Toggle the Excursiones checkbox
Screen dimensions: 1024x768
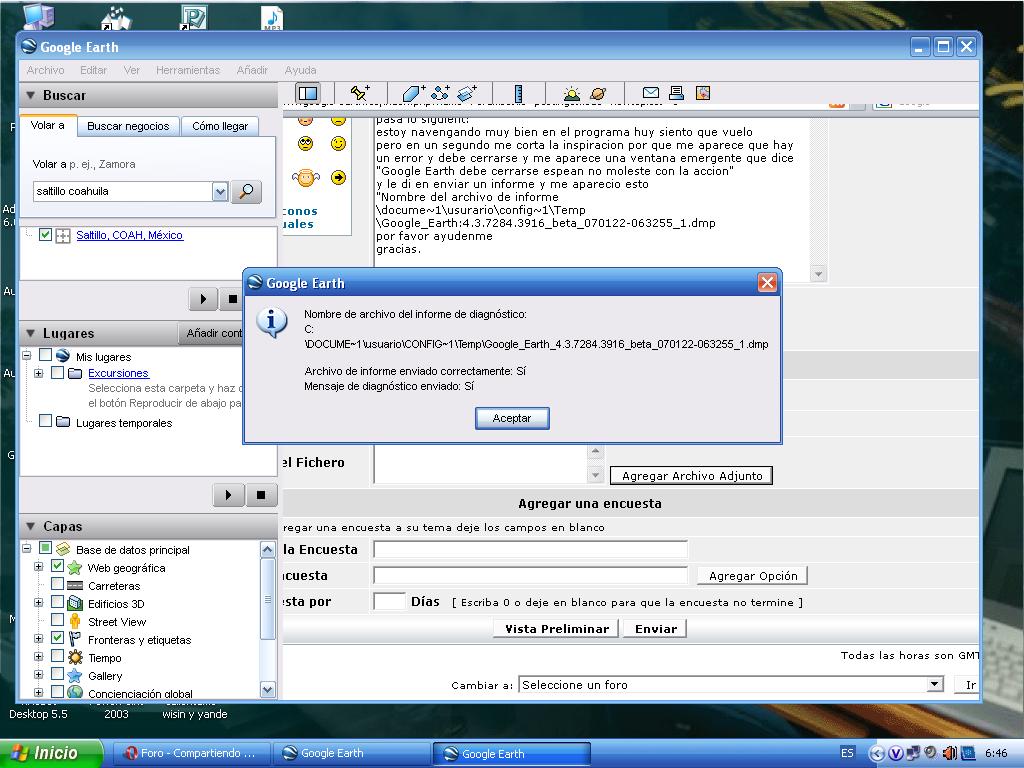pyautogui.click(x=57, y=372)
